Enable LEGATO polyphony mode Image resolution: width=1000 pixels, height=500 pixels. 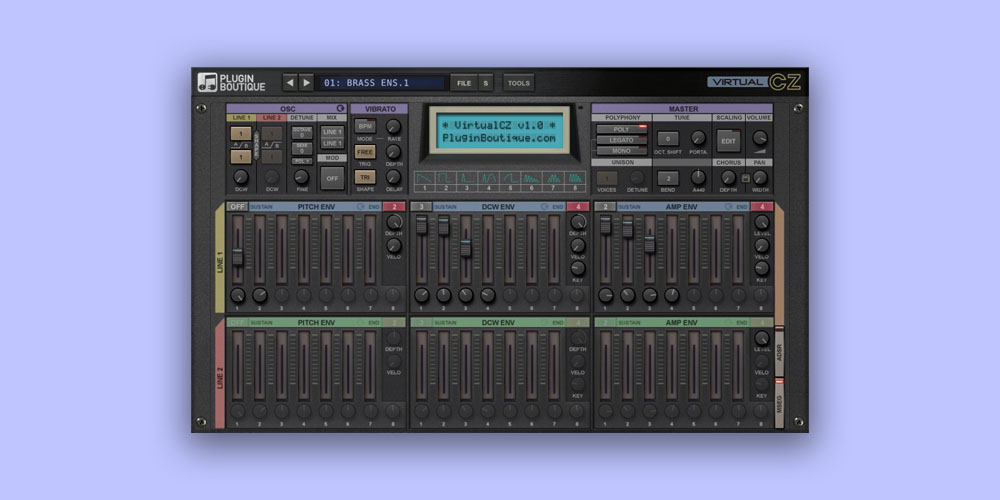click(622, 140)
